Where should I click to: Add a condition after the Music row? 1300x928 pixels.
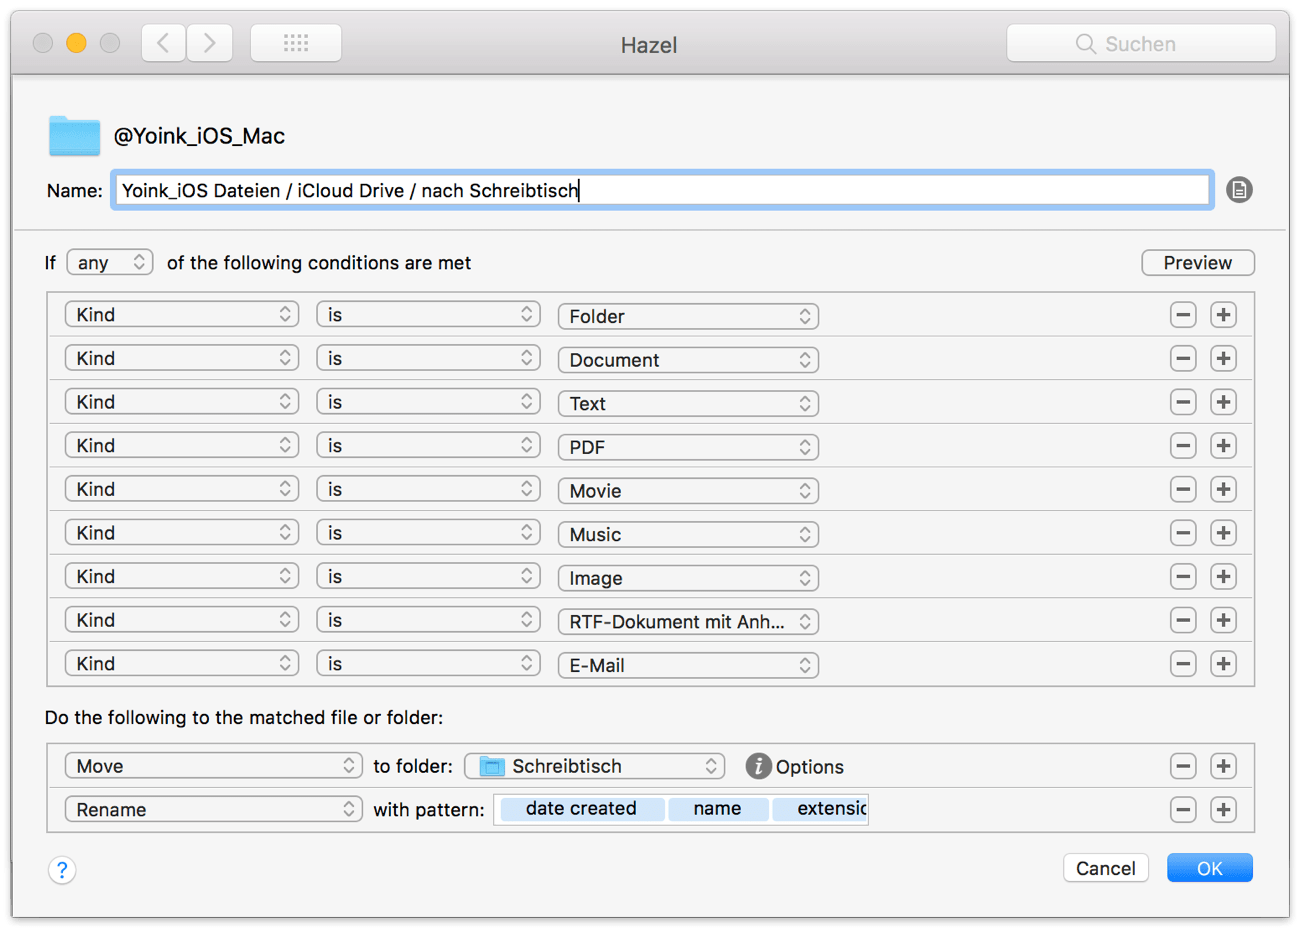[1223, 533]
